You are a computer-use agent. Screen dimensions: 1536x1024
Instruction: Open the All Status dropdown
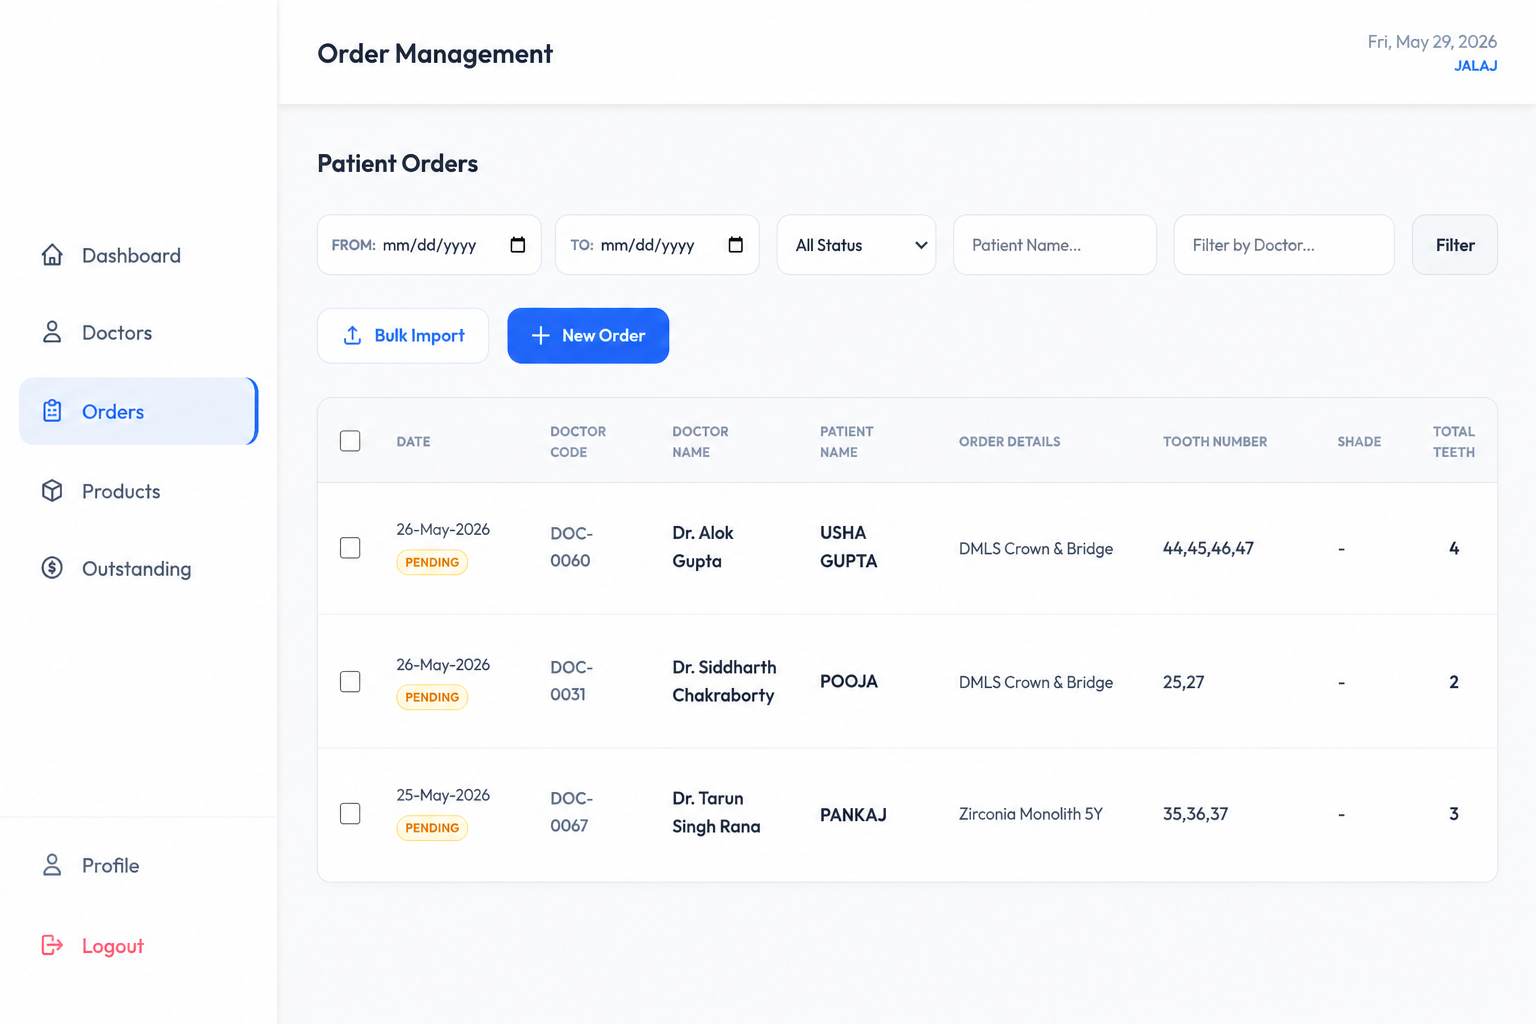(x=857, y=245)
